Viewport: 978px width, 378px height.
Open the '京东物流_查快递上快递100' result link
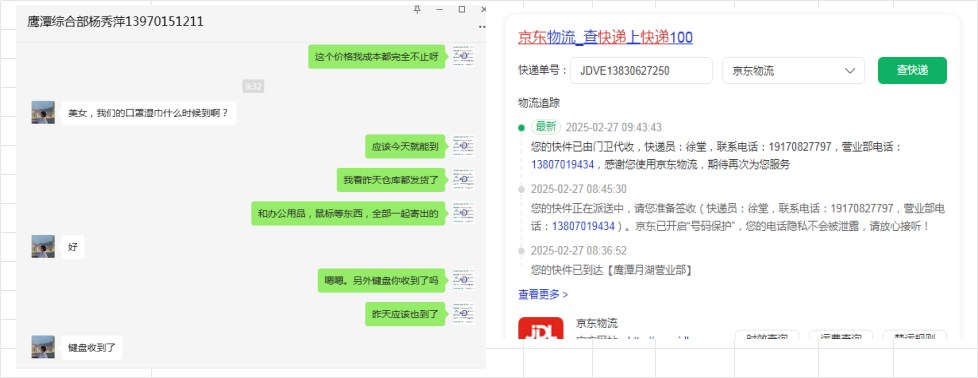605,37
